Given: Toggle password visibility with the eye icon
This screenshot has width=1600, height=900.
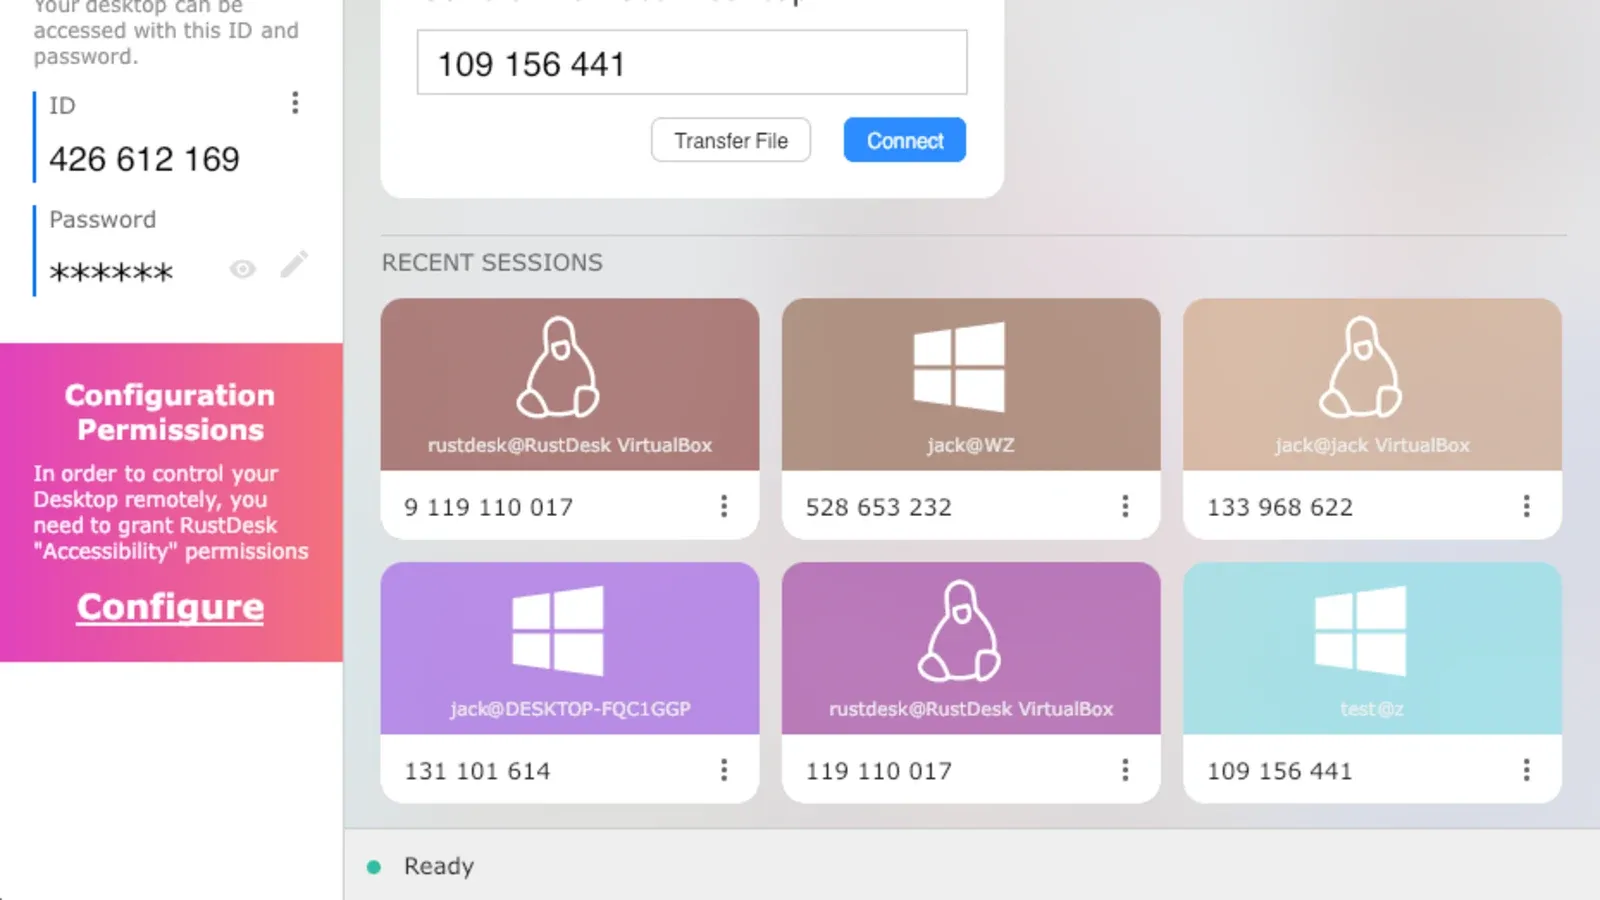Looking at the screenshot, I should tap(242, 269).
